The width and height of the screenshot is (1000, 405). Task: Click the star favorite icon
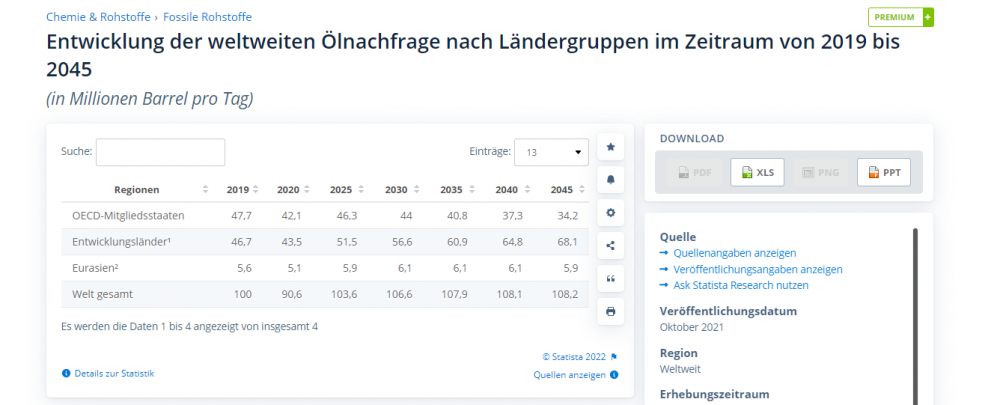pos(610,147)
